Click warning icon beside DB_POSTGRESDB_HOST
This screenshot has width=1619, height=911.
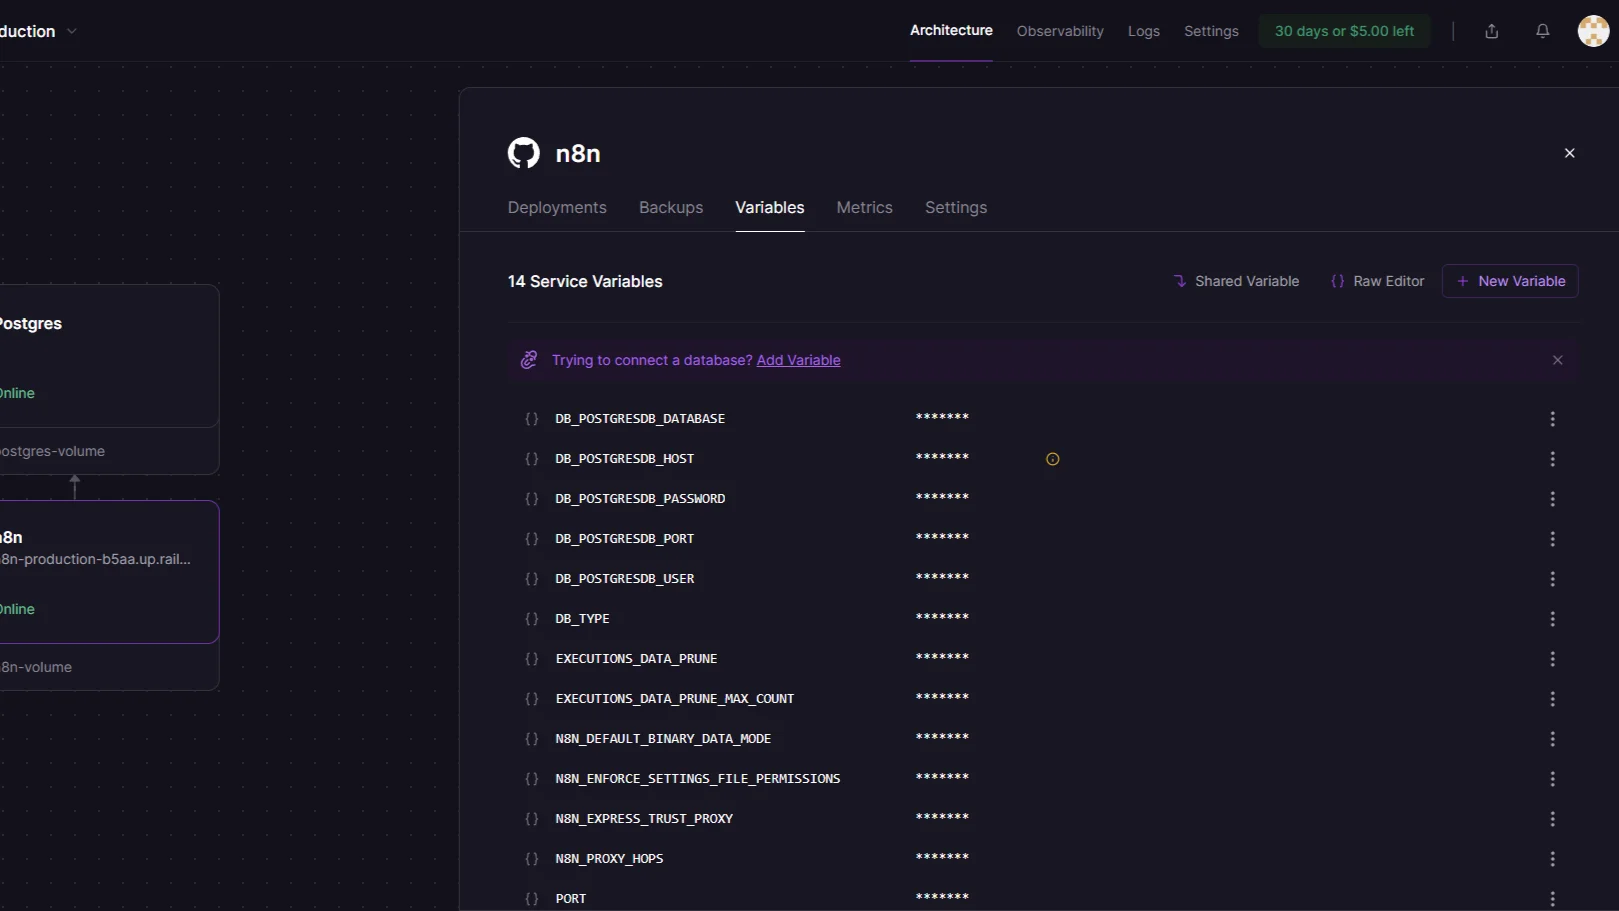1052,459
